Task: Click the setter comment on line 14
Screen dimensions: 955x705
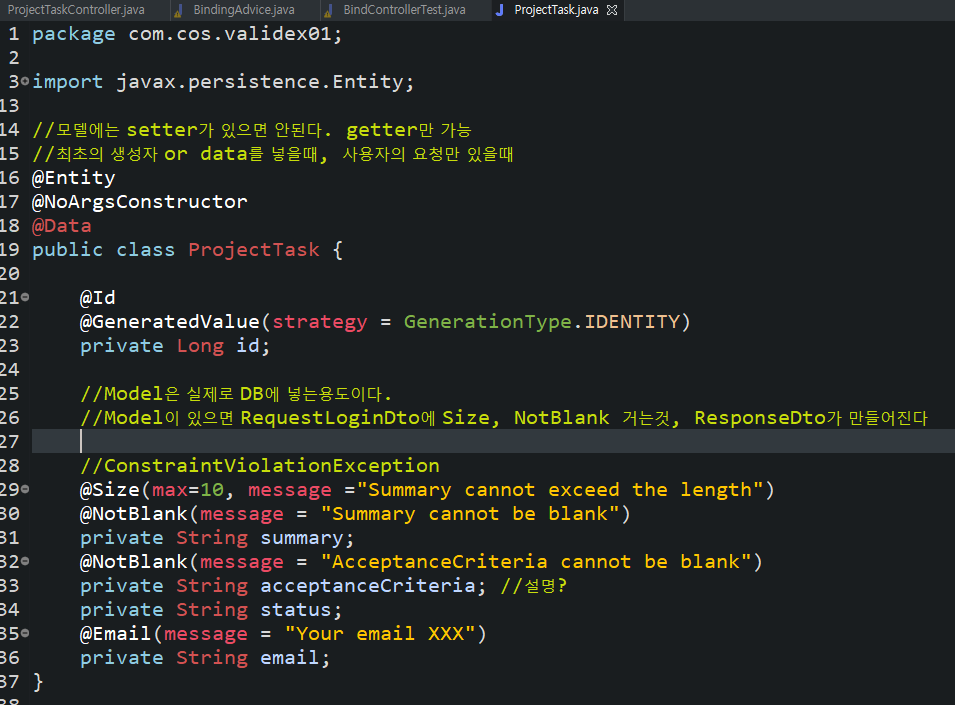Action: coord(251,130)
